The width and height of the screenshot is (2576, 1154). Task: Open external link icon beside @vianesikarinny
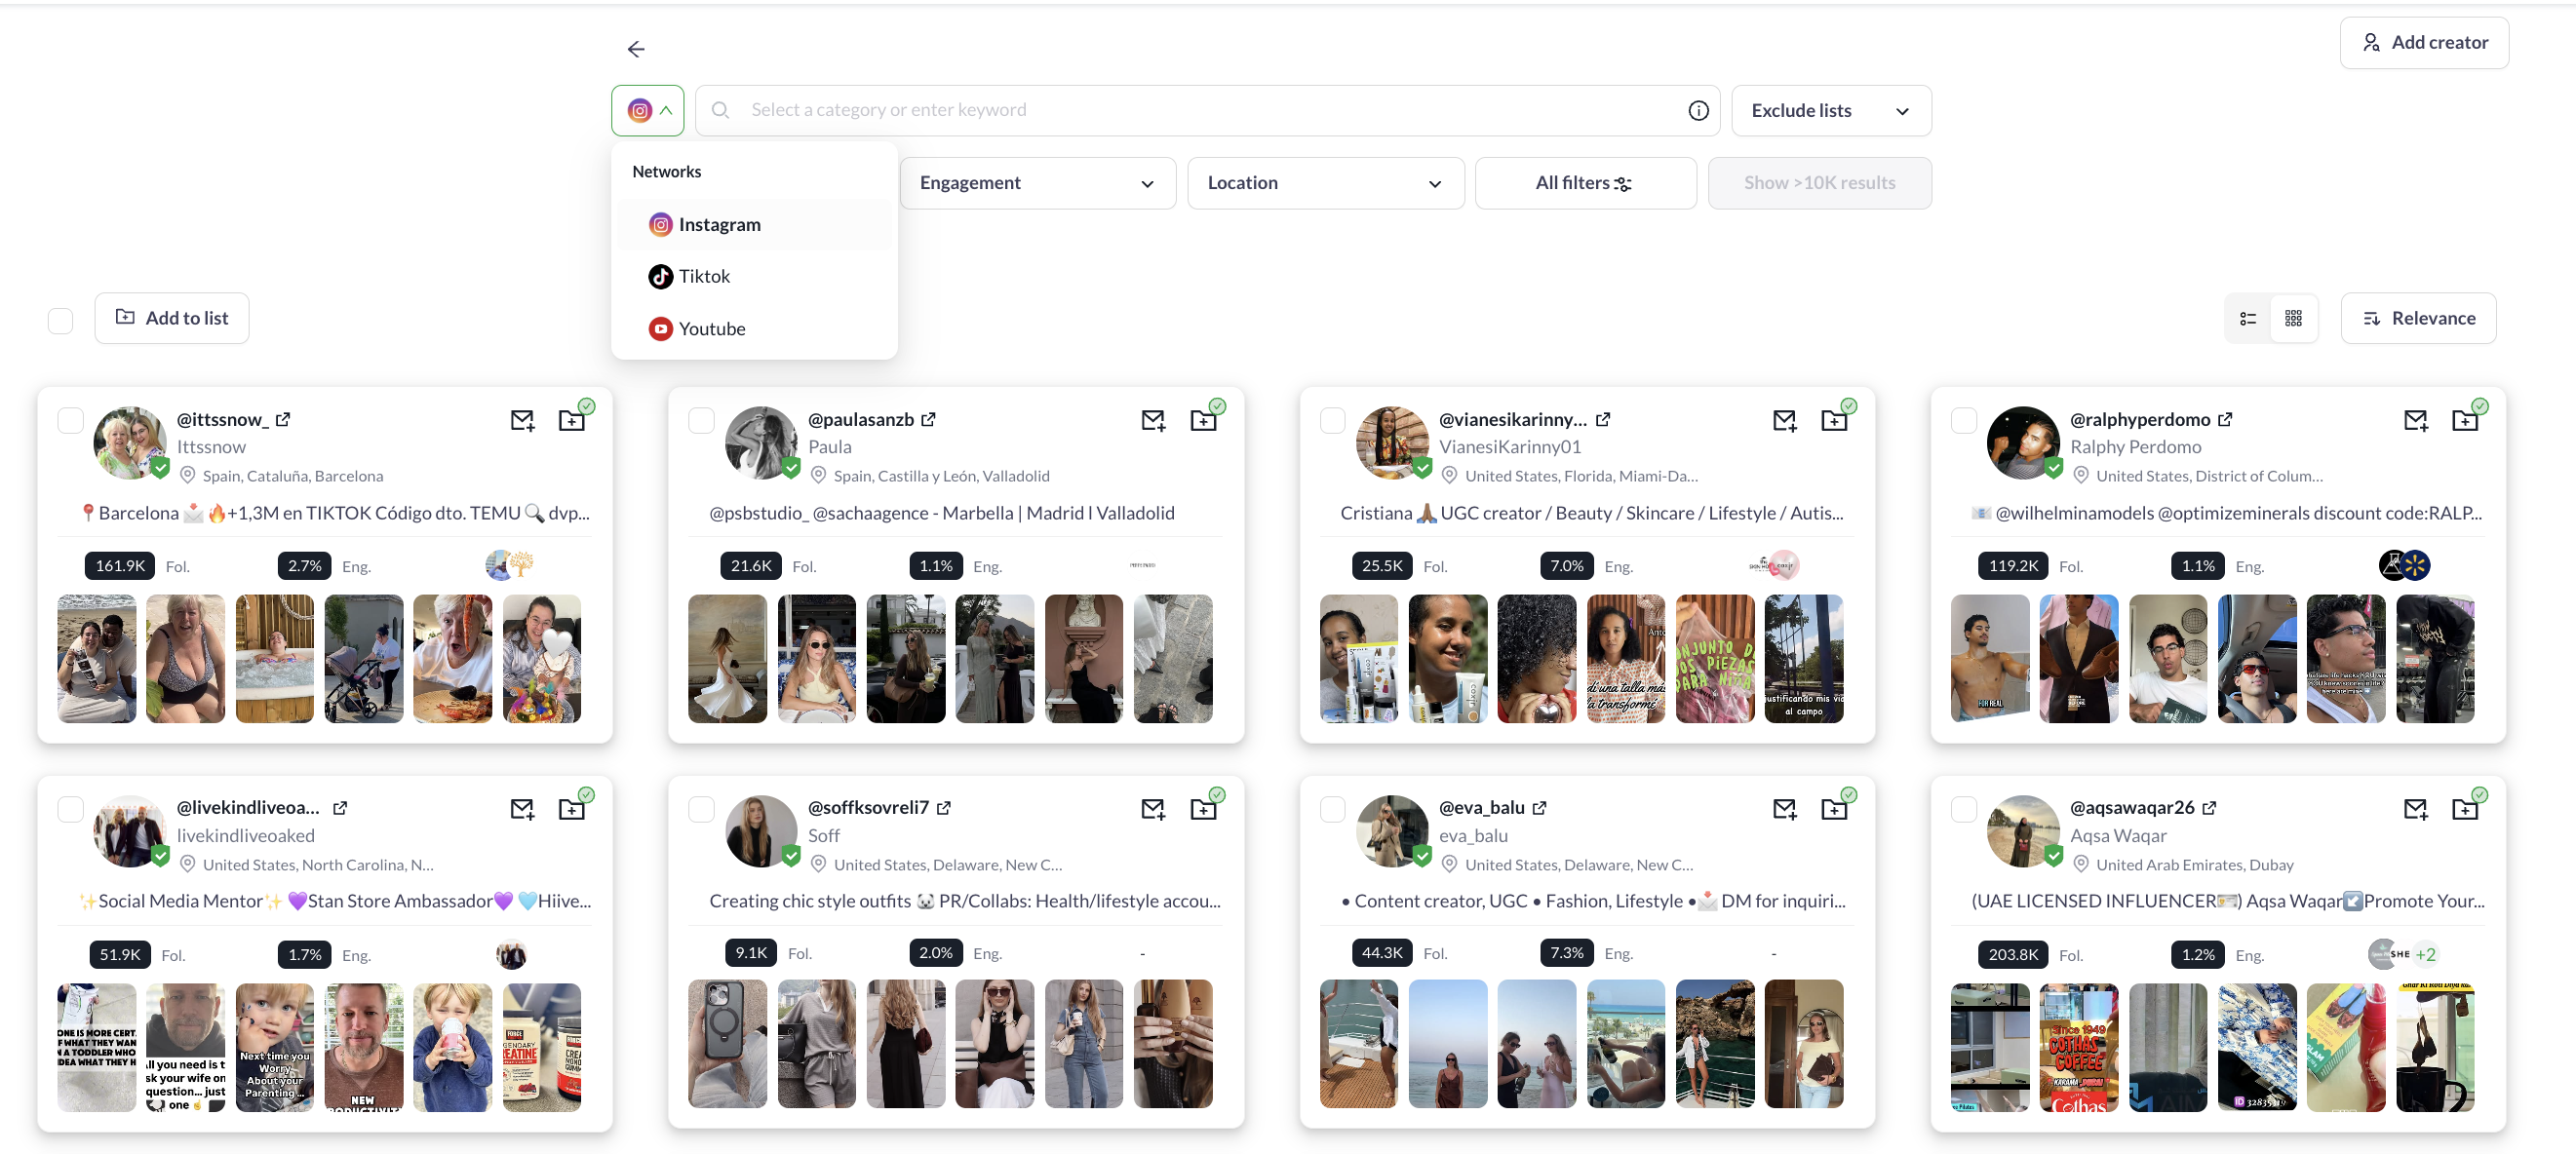1603,419
